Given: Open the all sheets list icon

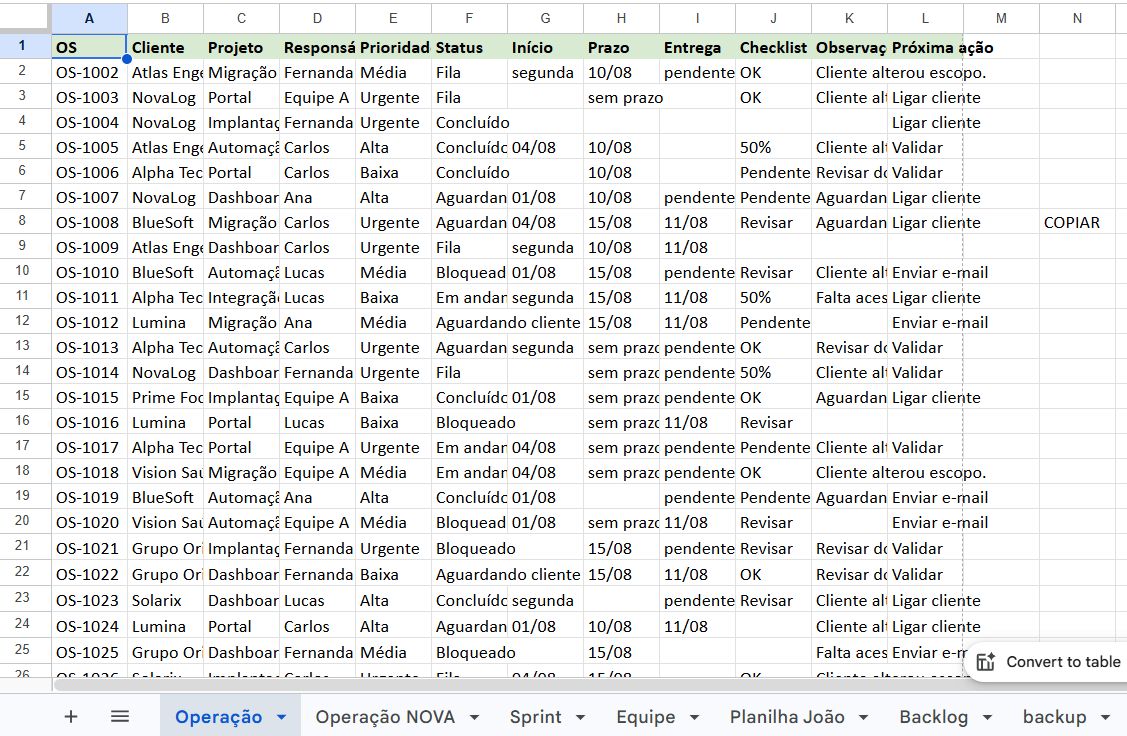Looking at the screenshot, I should [120, 717].
